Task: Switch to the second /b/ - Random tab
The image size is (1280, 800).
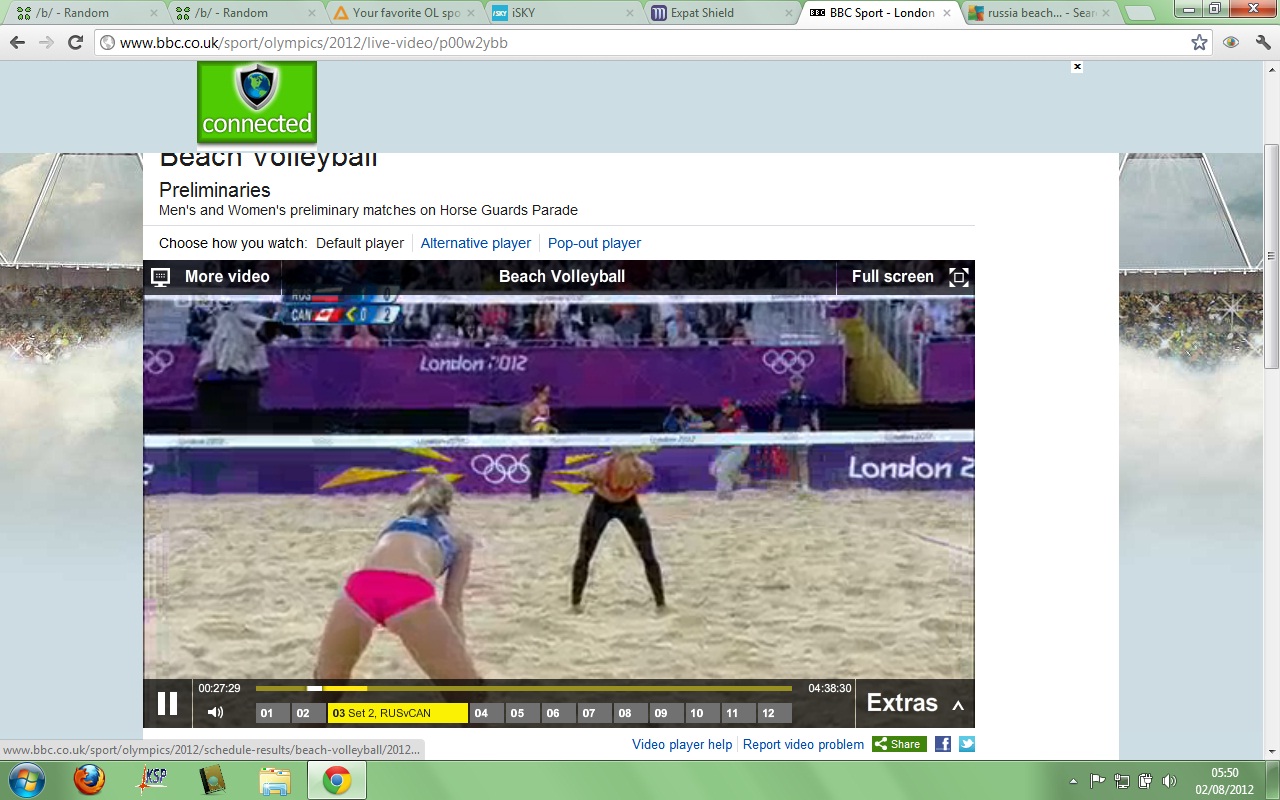Action: tap(243, 13)
